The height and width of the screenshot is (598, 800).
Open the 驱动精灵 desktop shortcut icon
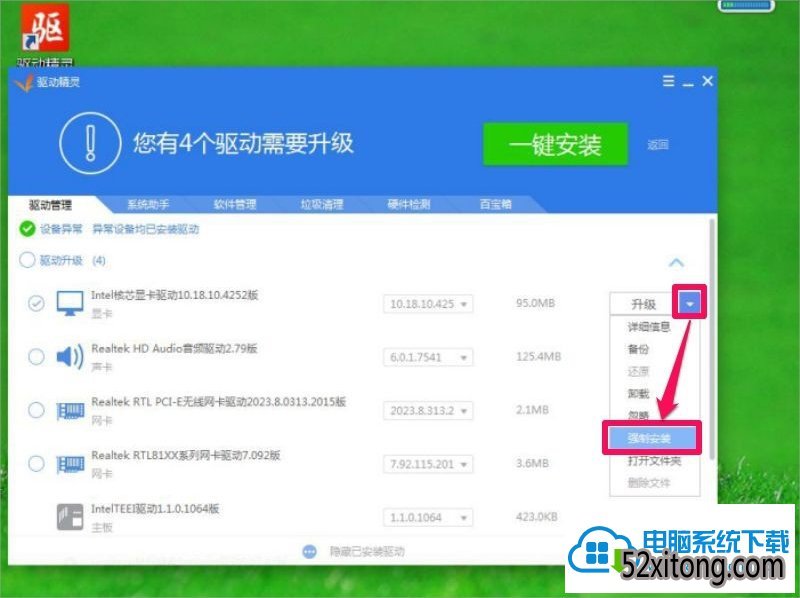click(46, 29)
